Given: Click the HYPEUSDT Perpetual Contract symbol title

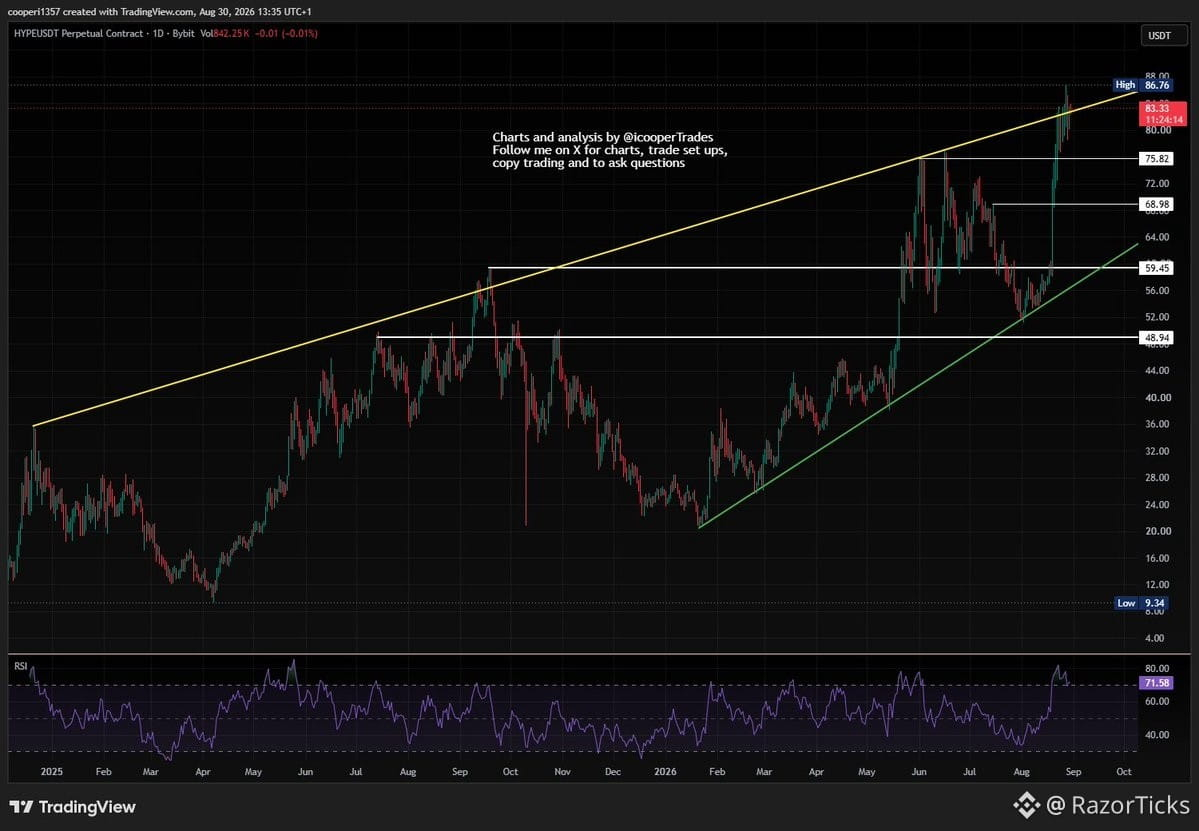Looking at the screenshot, I should coord(78,34).
